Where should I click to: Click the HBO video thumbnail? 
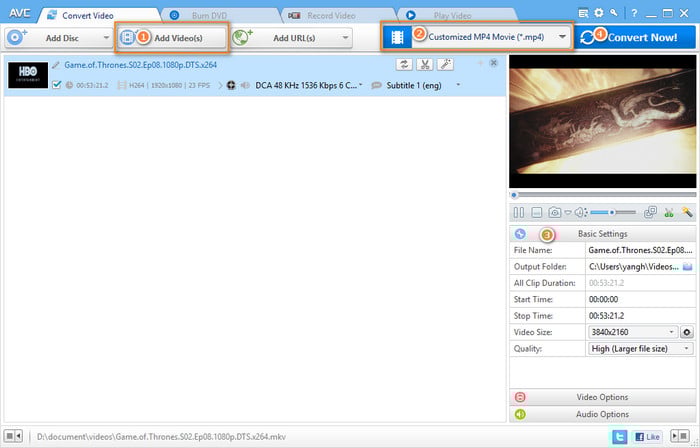[28, 75]
